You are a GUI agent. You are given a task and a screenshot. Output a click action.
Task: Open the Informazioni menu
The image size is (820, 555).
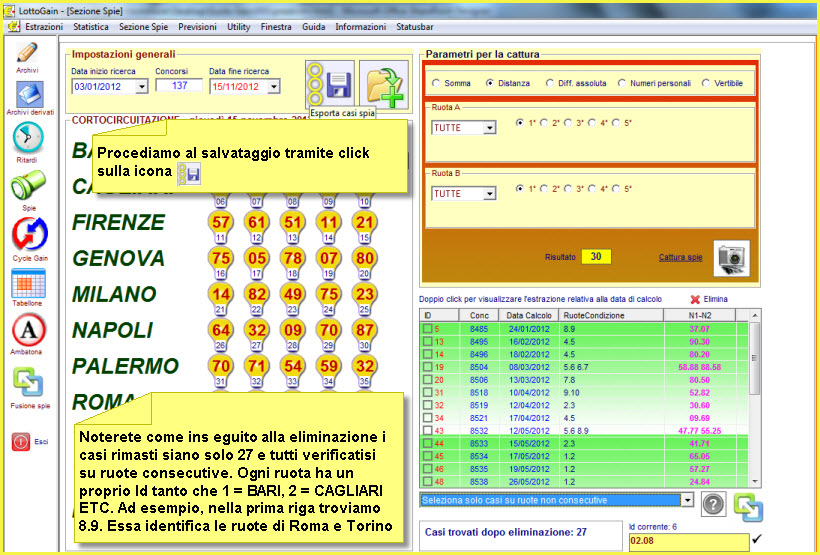(361, 27)
